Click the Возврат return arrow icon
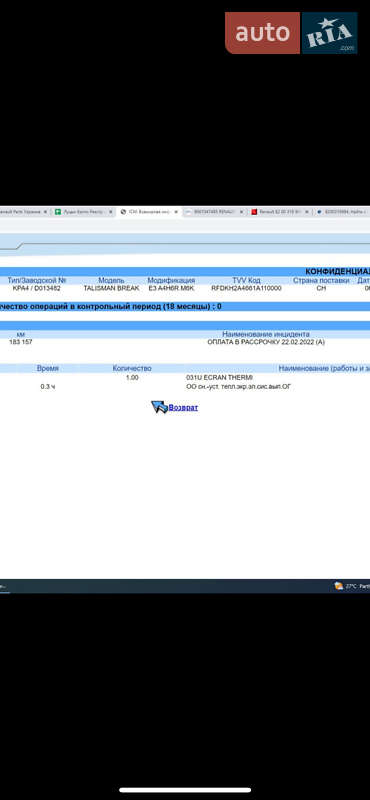Screen dimensions: 370x800 click(159, 407)
